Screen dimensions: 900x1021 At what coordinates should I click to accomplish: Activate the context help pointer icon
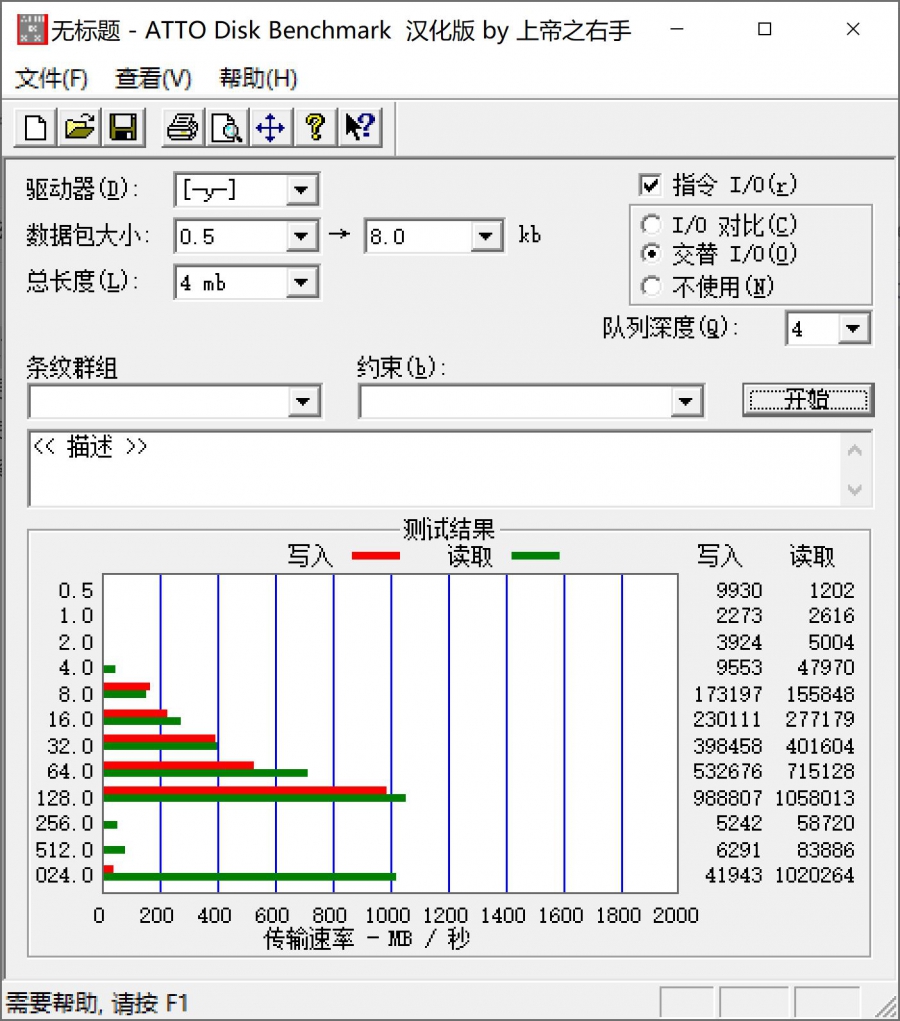(359, 127)
